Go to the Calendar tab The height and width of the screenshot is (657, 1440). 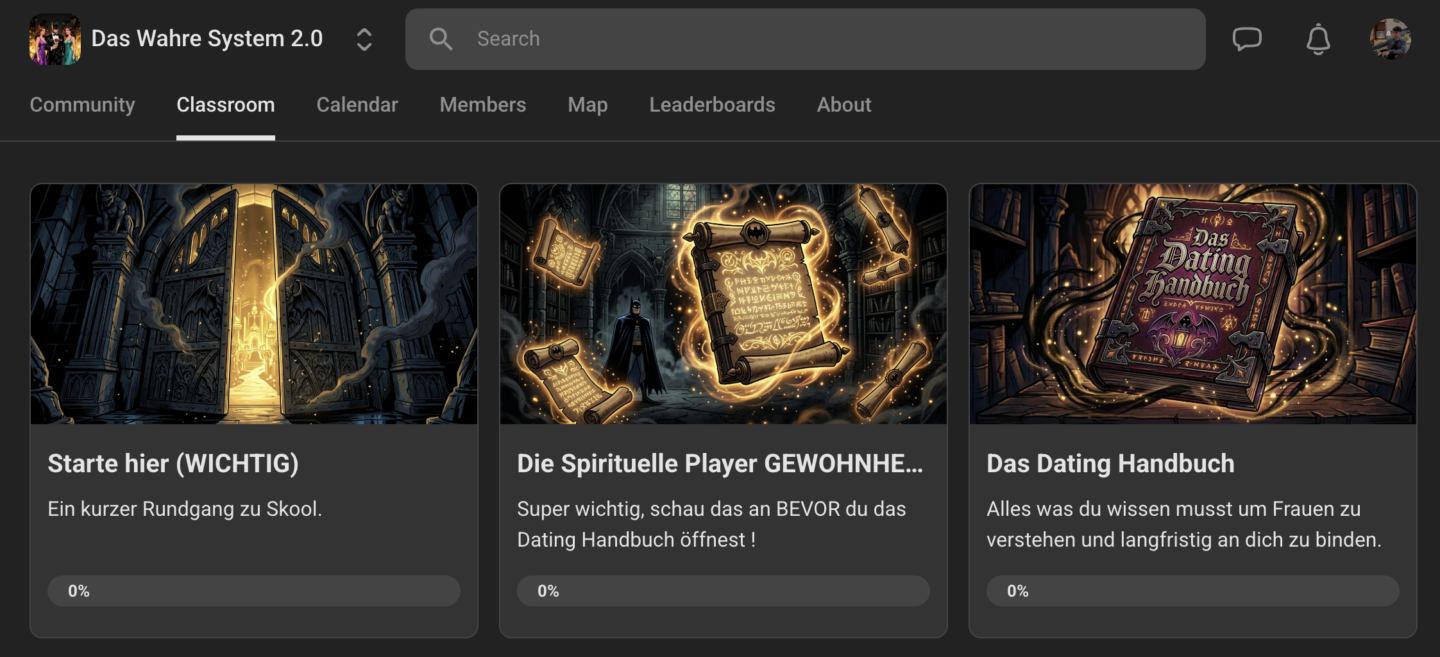point(357,105)
